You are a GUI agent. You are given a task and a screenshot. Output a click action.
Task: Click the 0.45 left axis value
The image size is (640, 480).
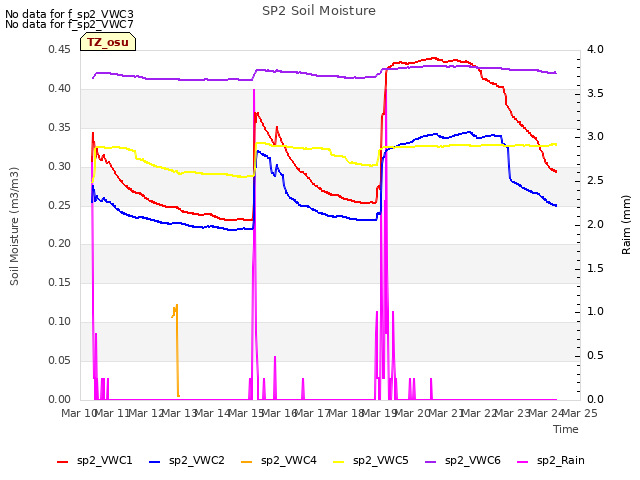coord(60,50)
